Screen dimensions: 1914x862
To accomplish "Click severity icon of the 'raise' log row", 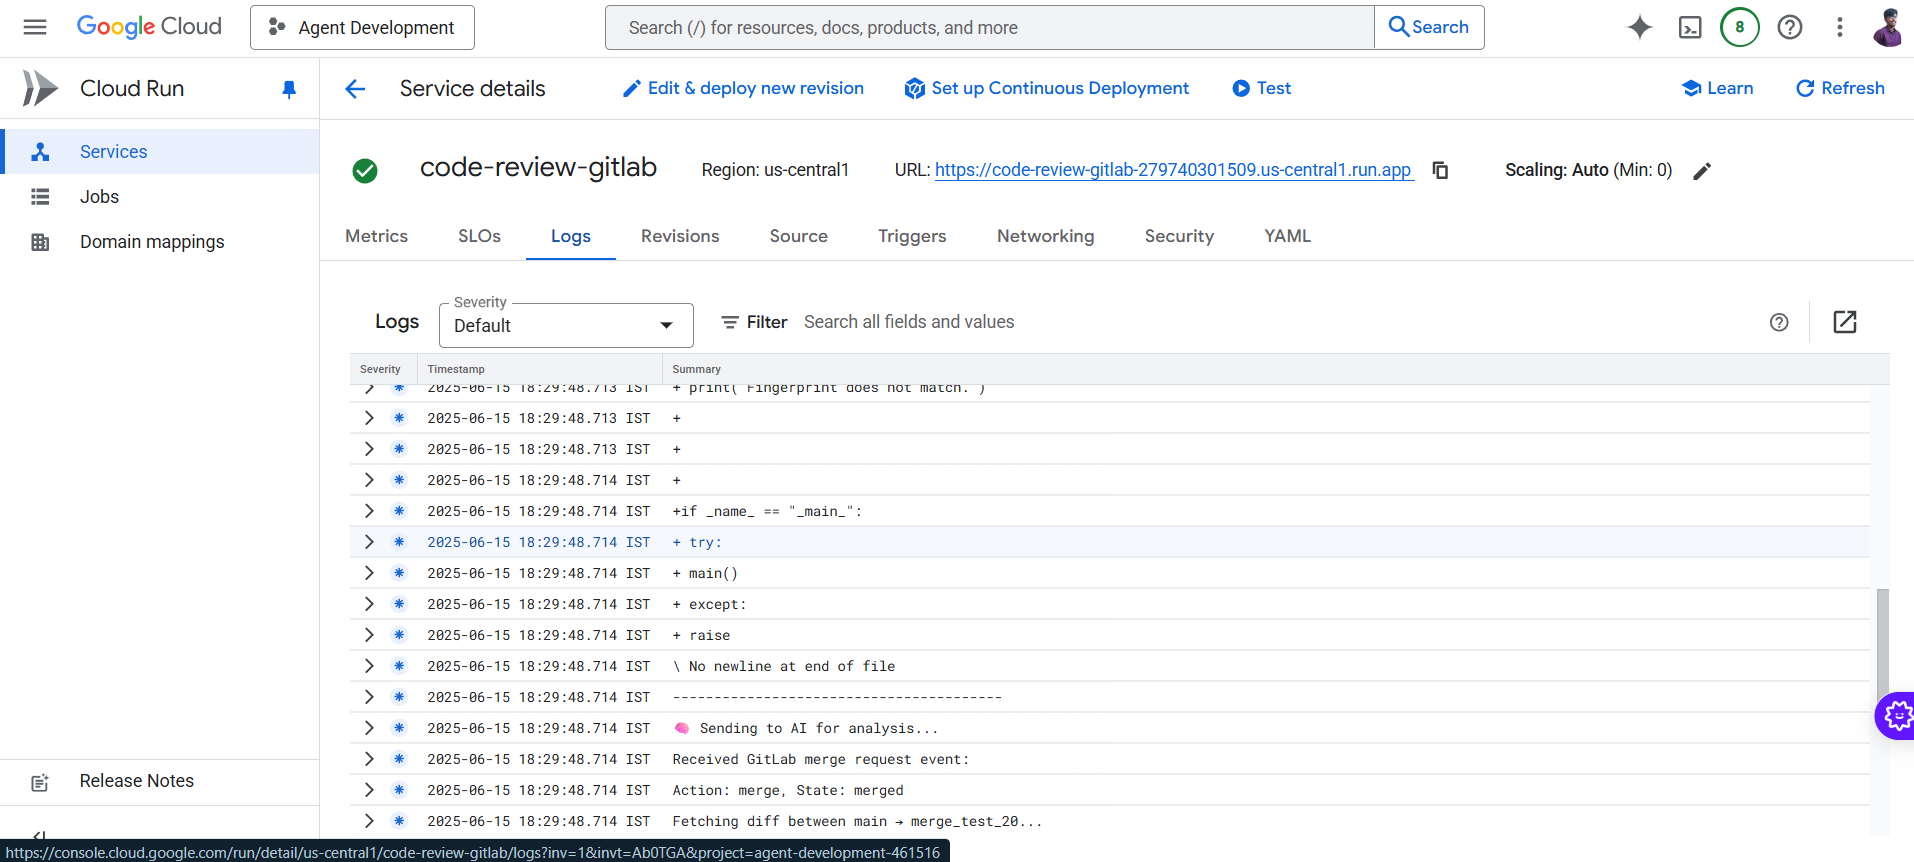I will click(399, 635).
